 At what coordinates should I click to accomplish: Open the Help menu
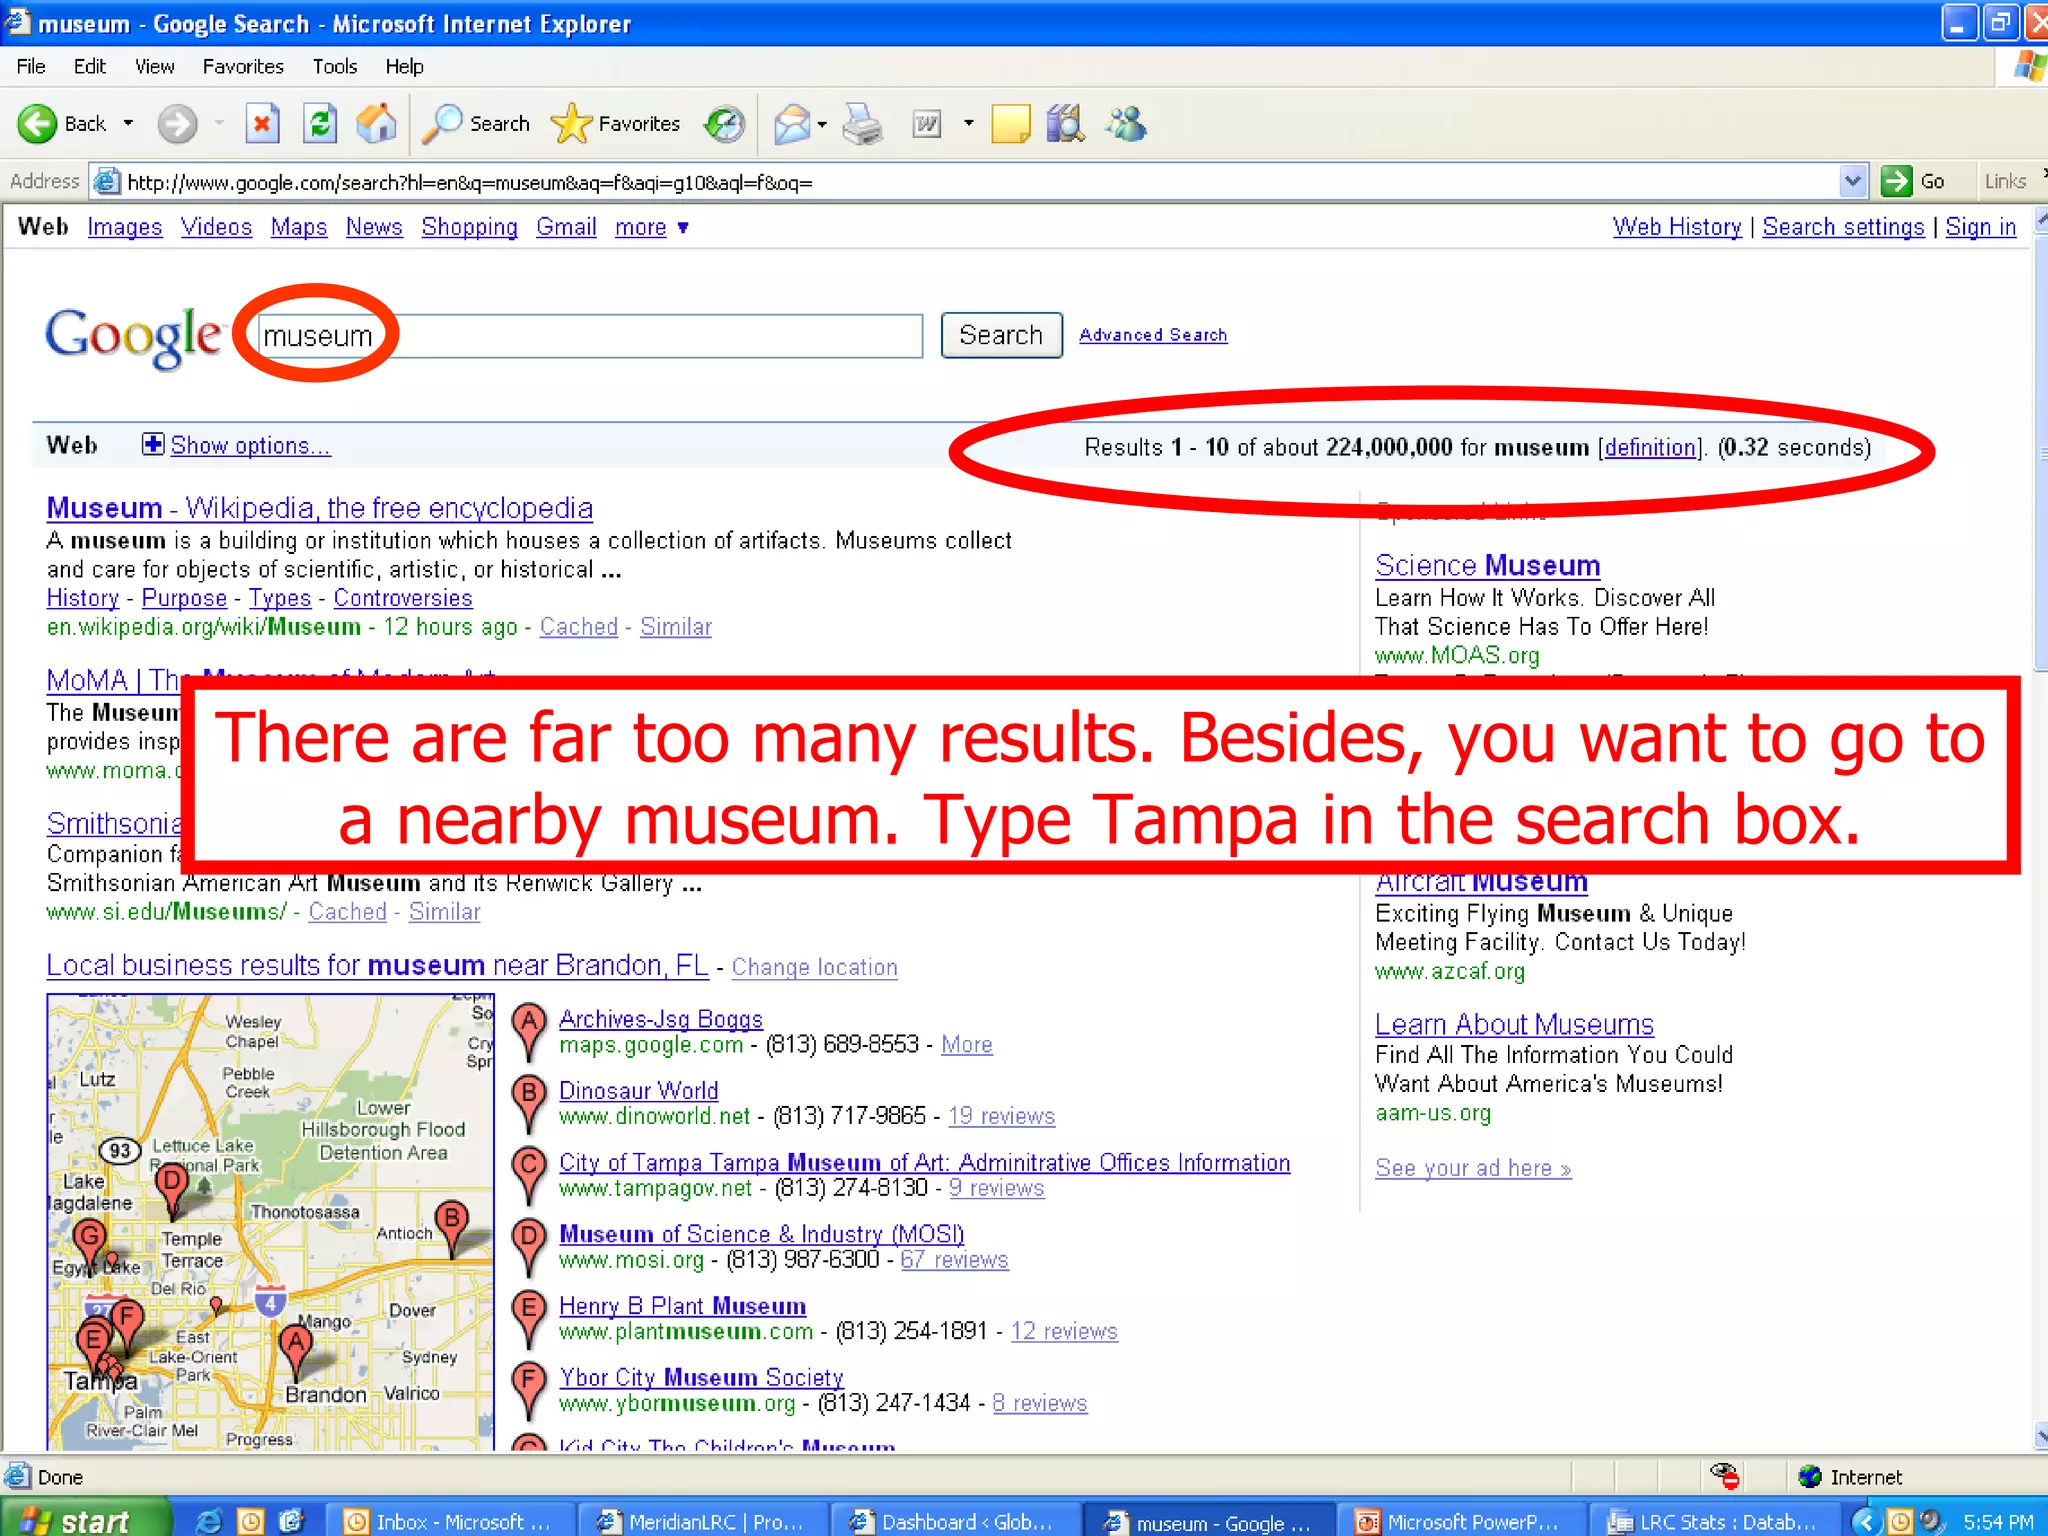point(404,66)
